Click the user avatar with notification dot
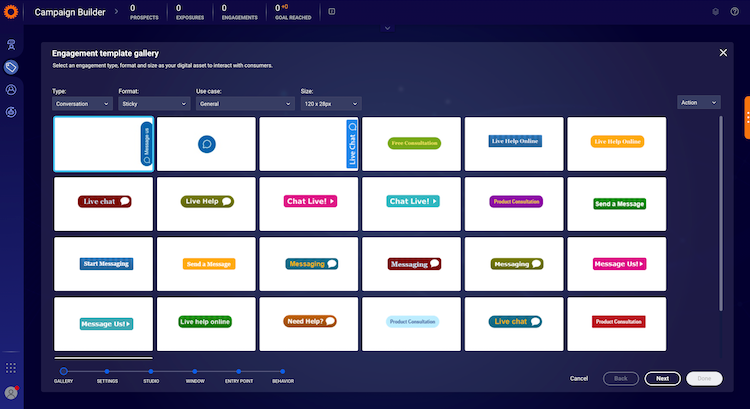 pos(11,392)
